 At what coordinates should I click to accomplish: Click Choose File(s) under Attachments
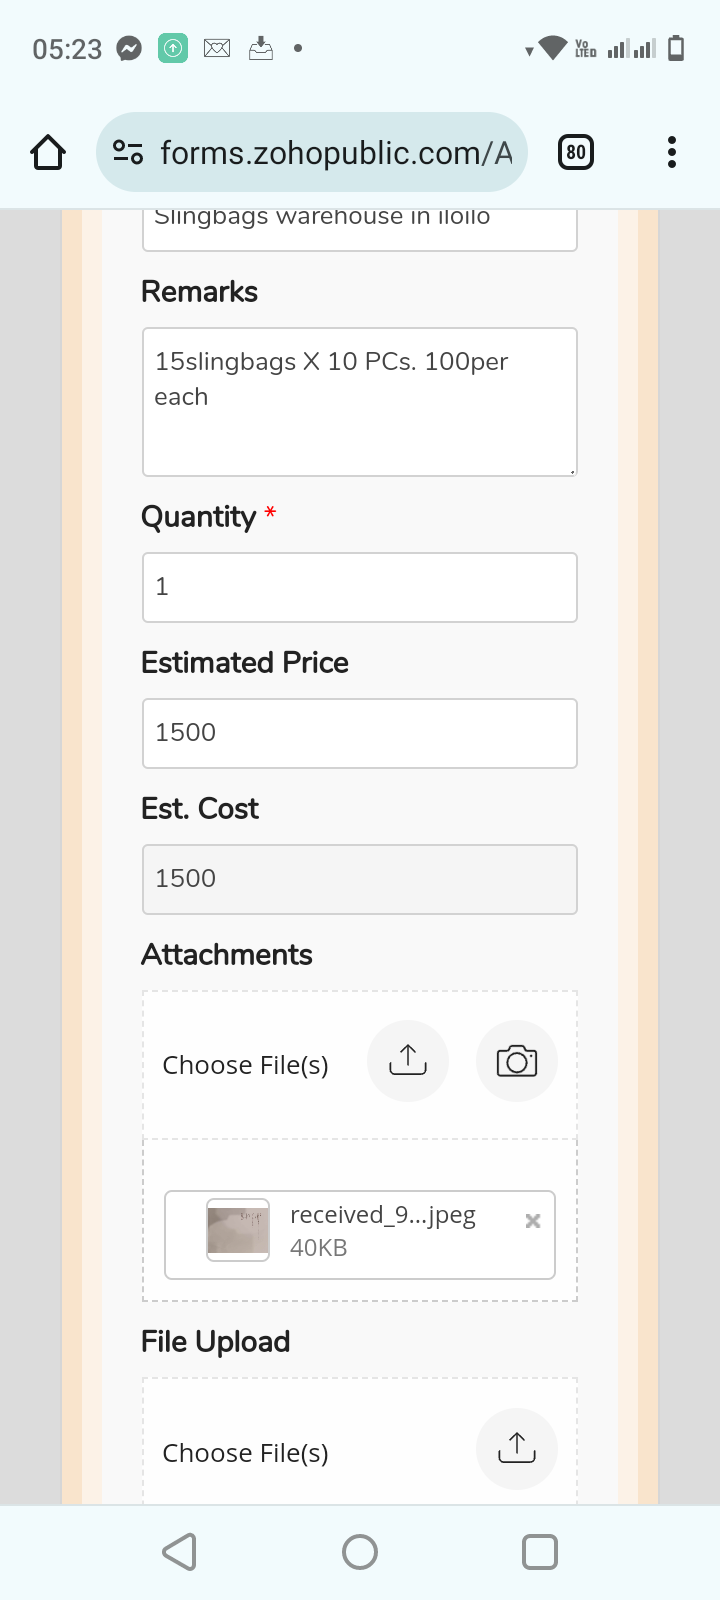pos(246,1065)
